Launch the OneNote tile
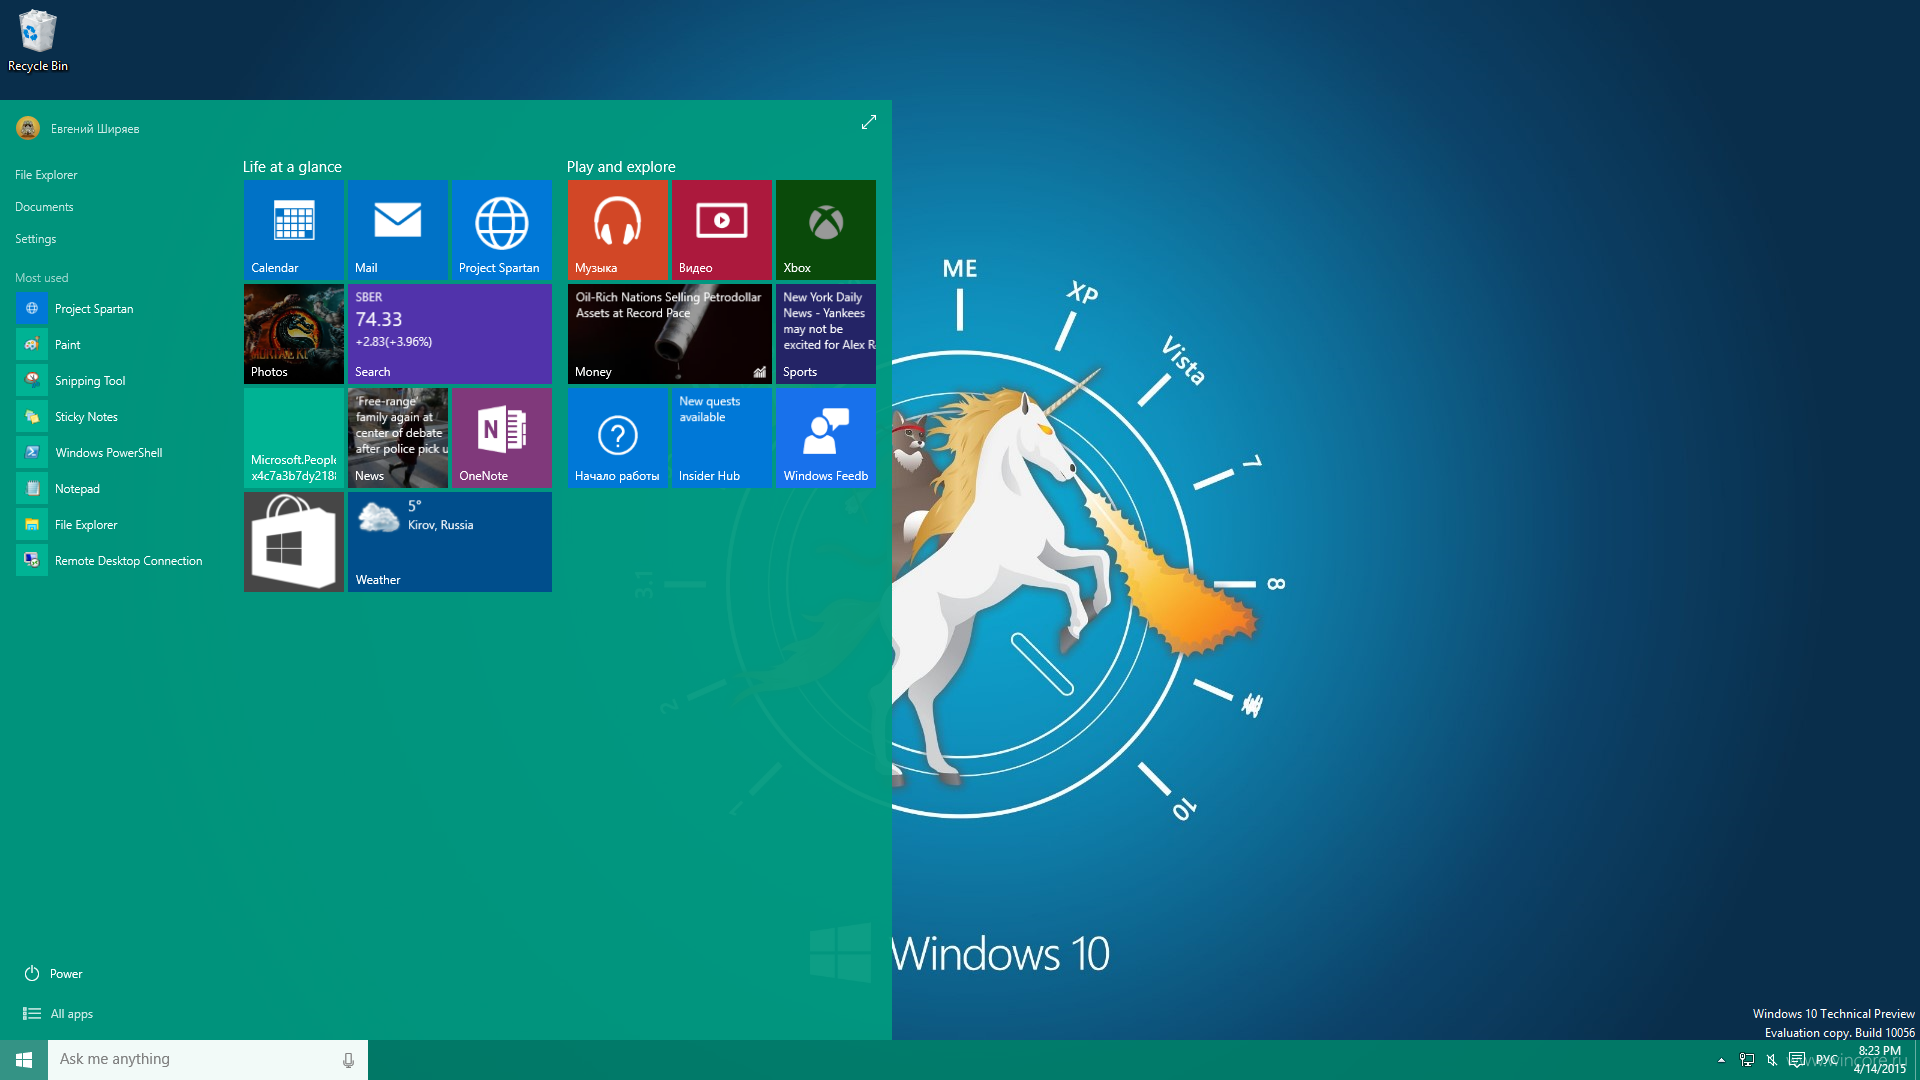Screen dimensions: 1920x1080 tap(501, 438)
